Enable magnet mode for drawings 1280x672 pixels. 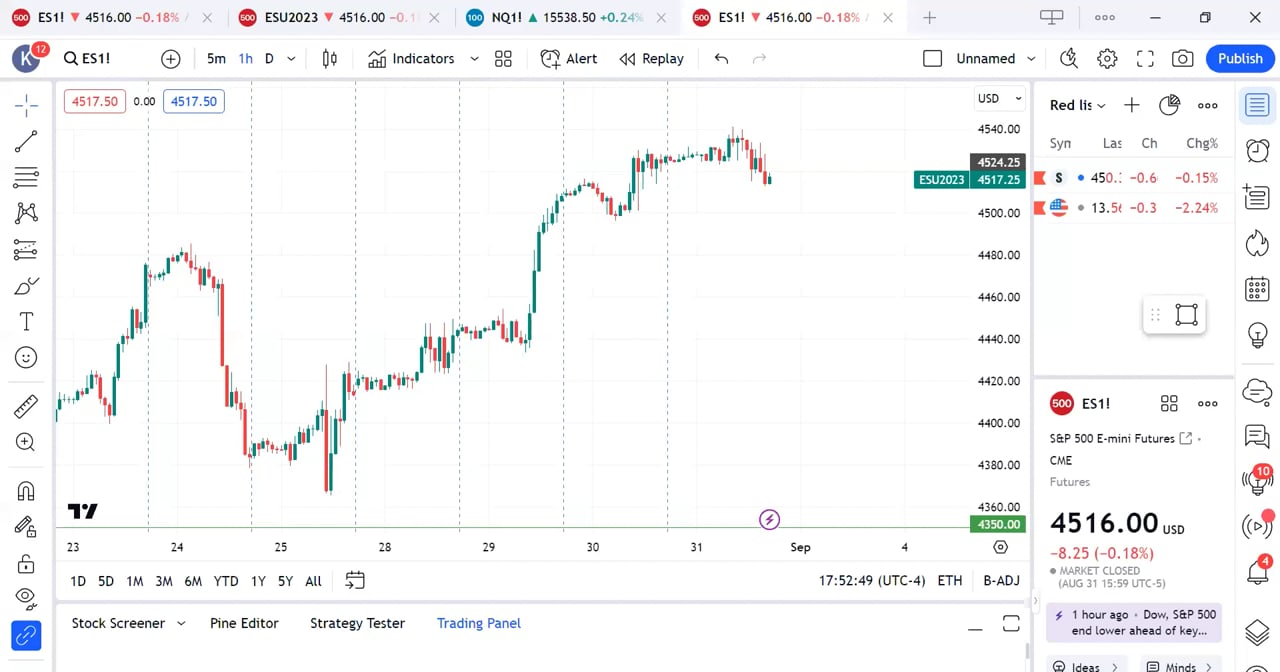point(25,490)
